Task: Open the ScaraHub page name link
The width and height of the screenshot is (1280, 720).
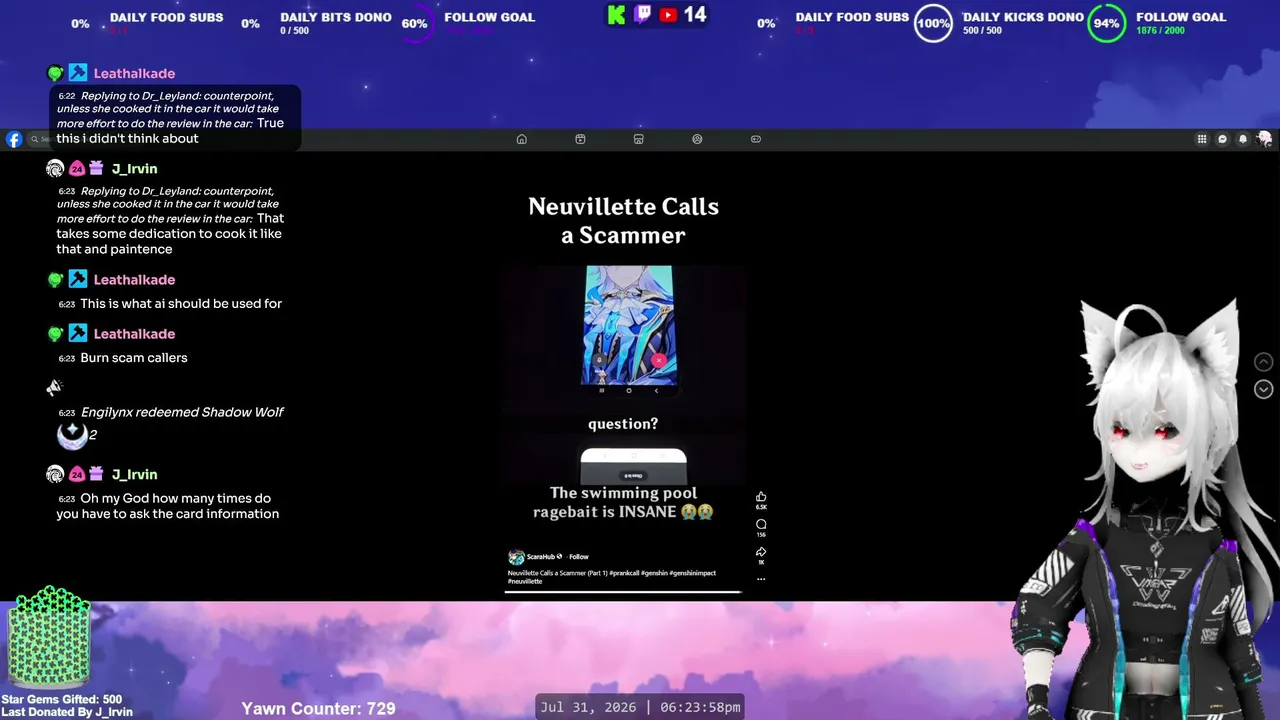Action: point(541,557)
